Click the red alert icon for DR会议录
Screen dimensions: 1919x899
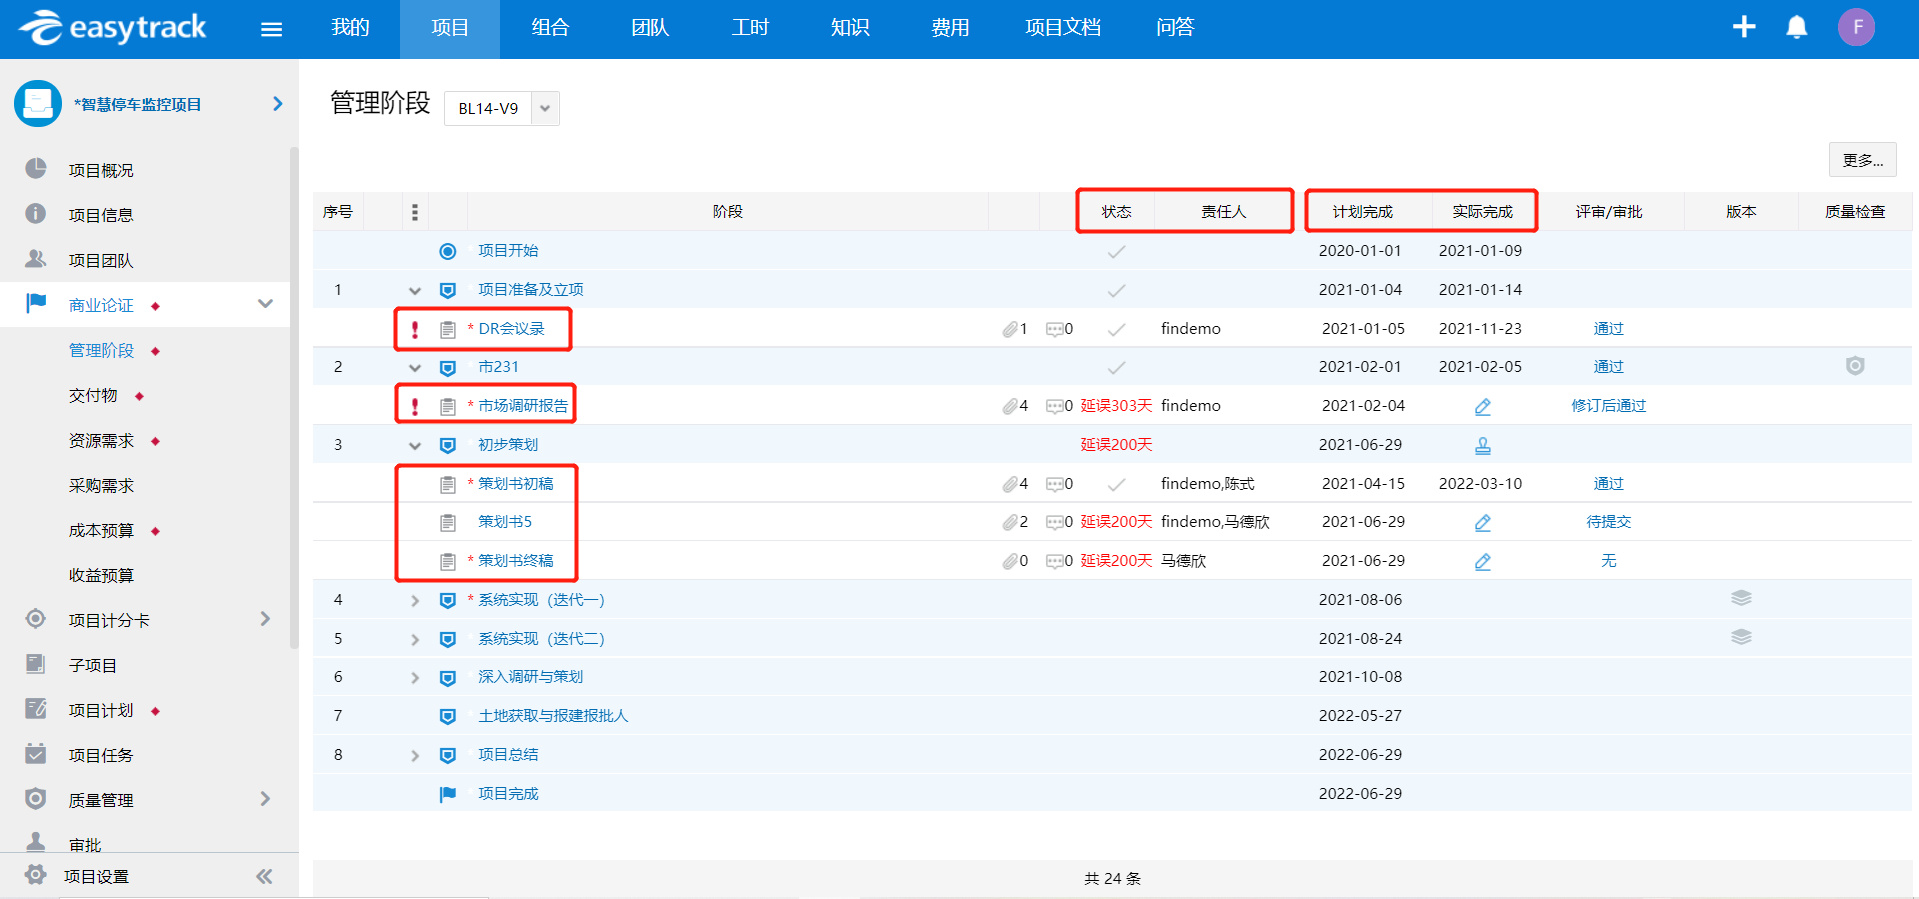[x=415, y=329]
